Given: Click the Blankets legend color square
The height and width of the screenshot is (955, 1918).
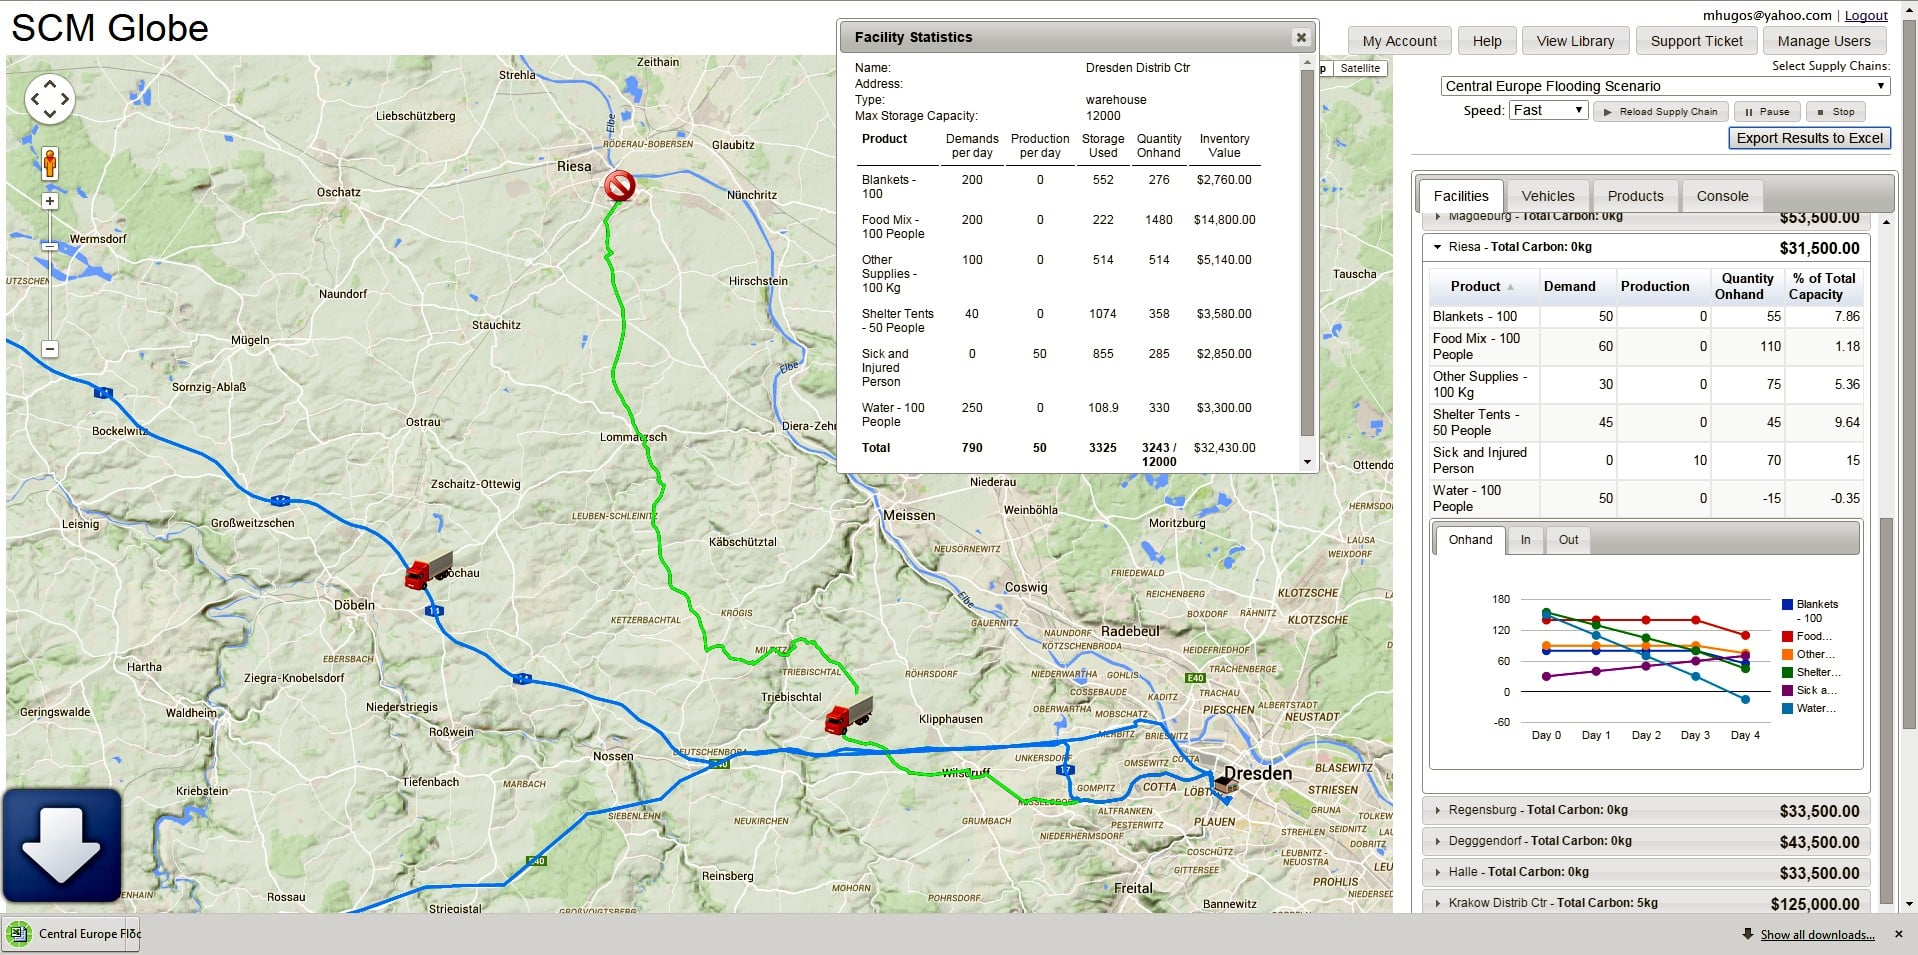Looking at the screenshot, I should 1787,604.
